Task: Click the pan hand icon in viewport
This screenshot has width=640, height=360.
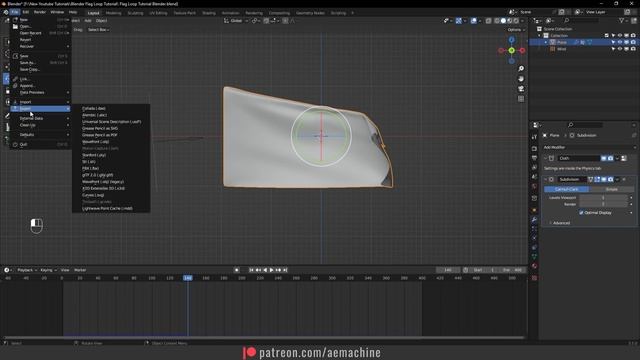Action: coord(521,78)
